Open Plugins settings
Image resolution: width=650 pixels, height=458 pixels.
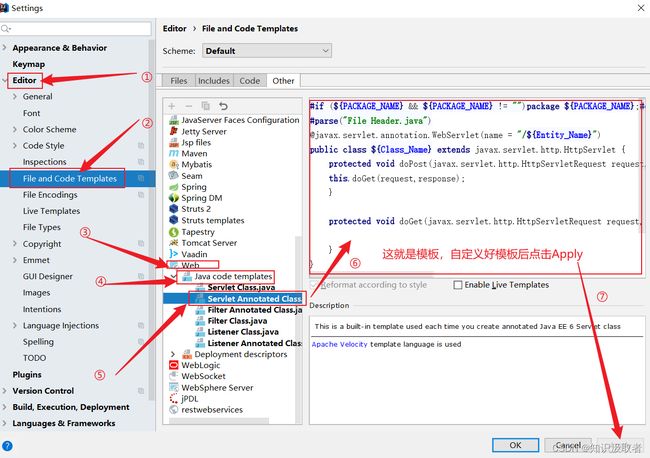coord(27,375)
